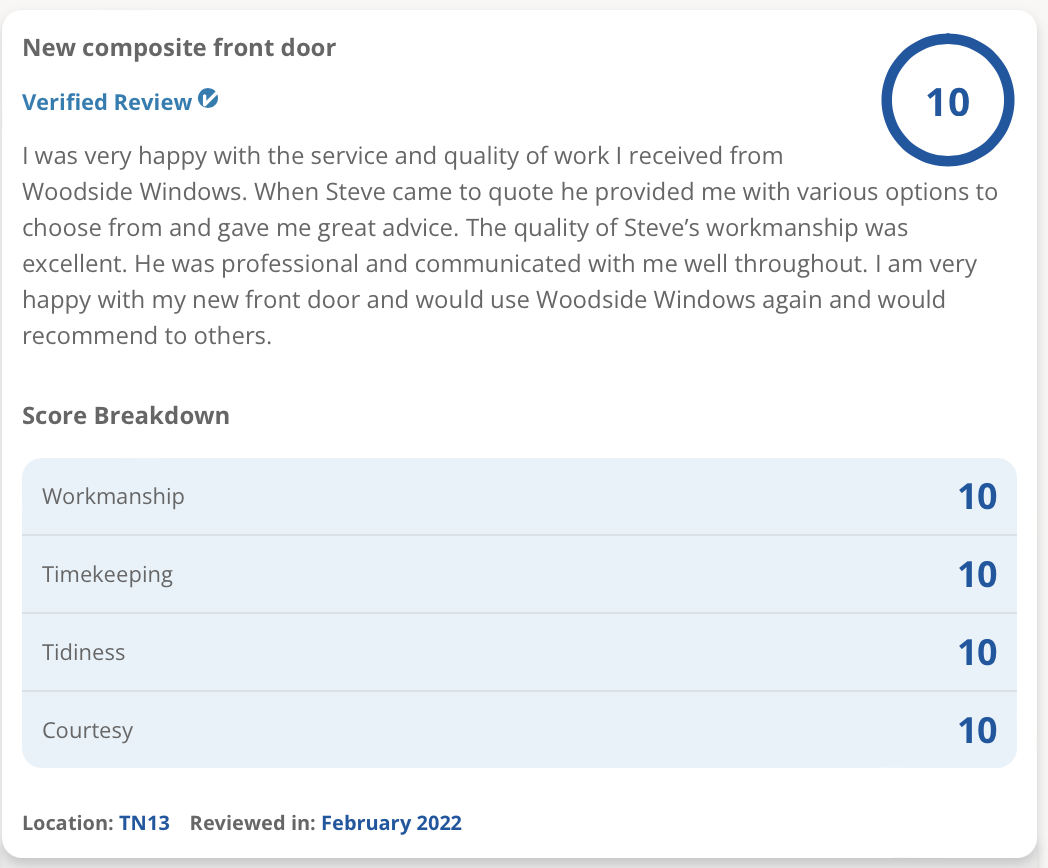Click the Location label text

pos(68,823)
